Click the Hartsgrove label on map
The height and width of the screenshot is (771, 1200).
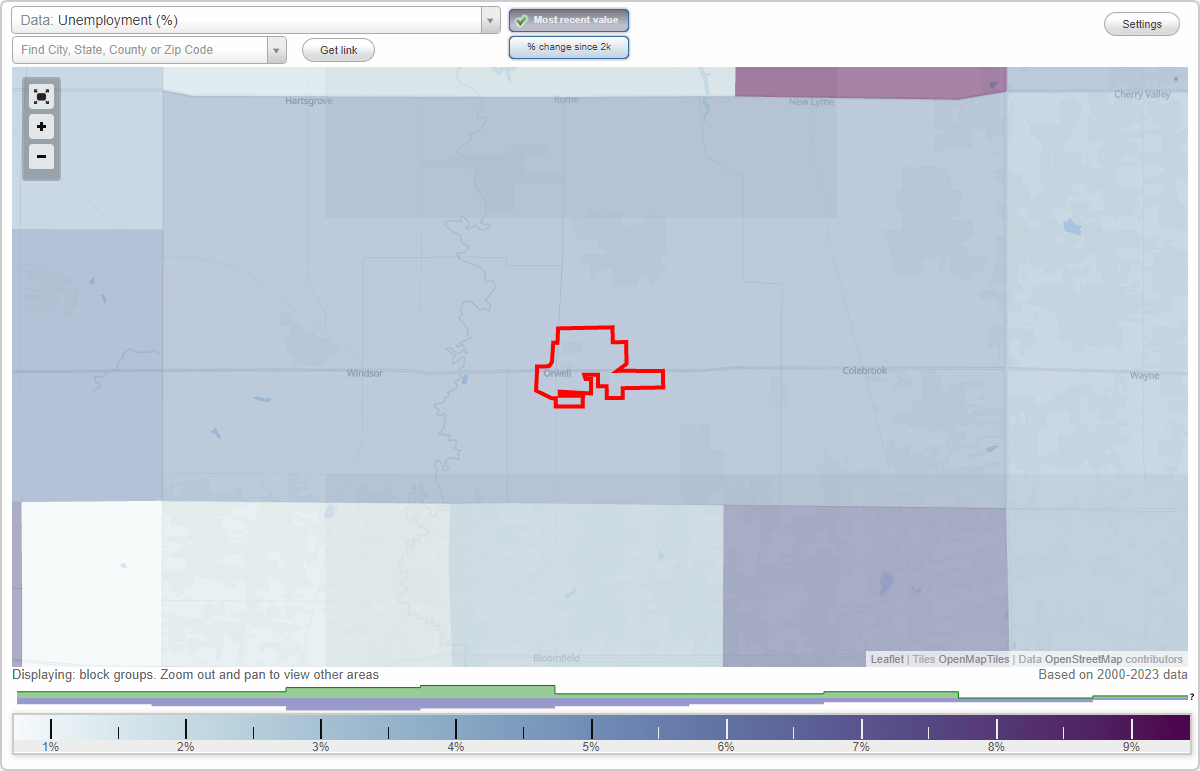point(309,101)
